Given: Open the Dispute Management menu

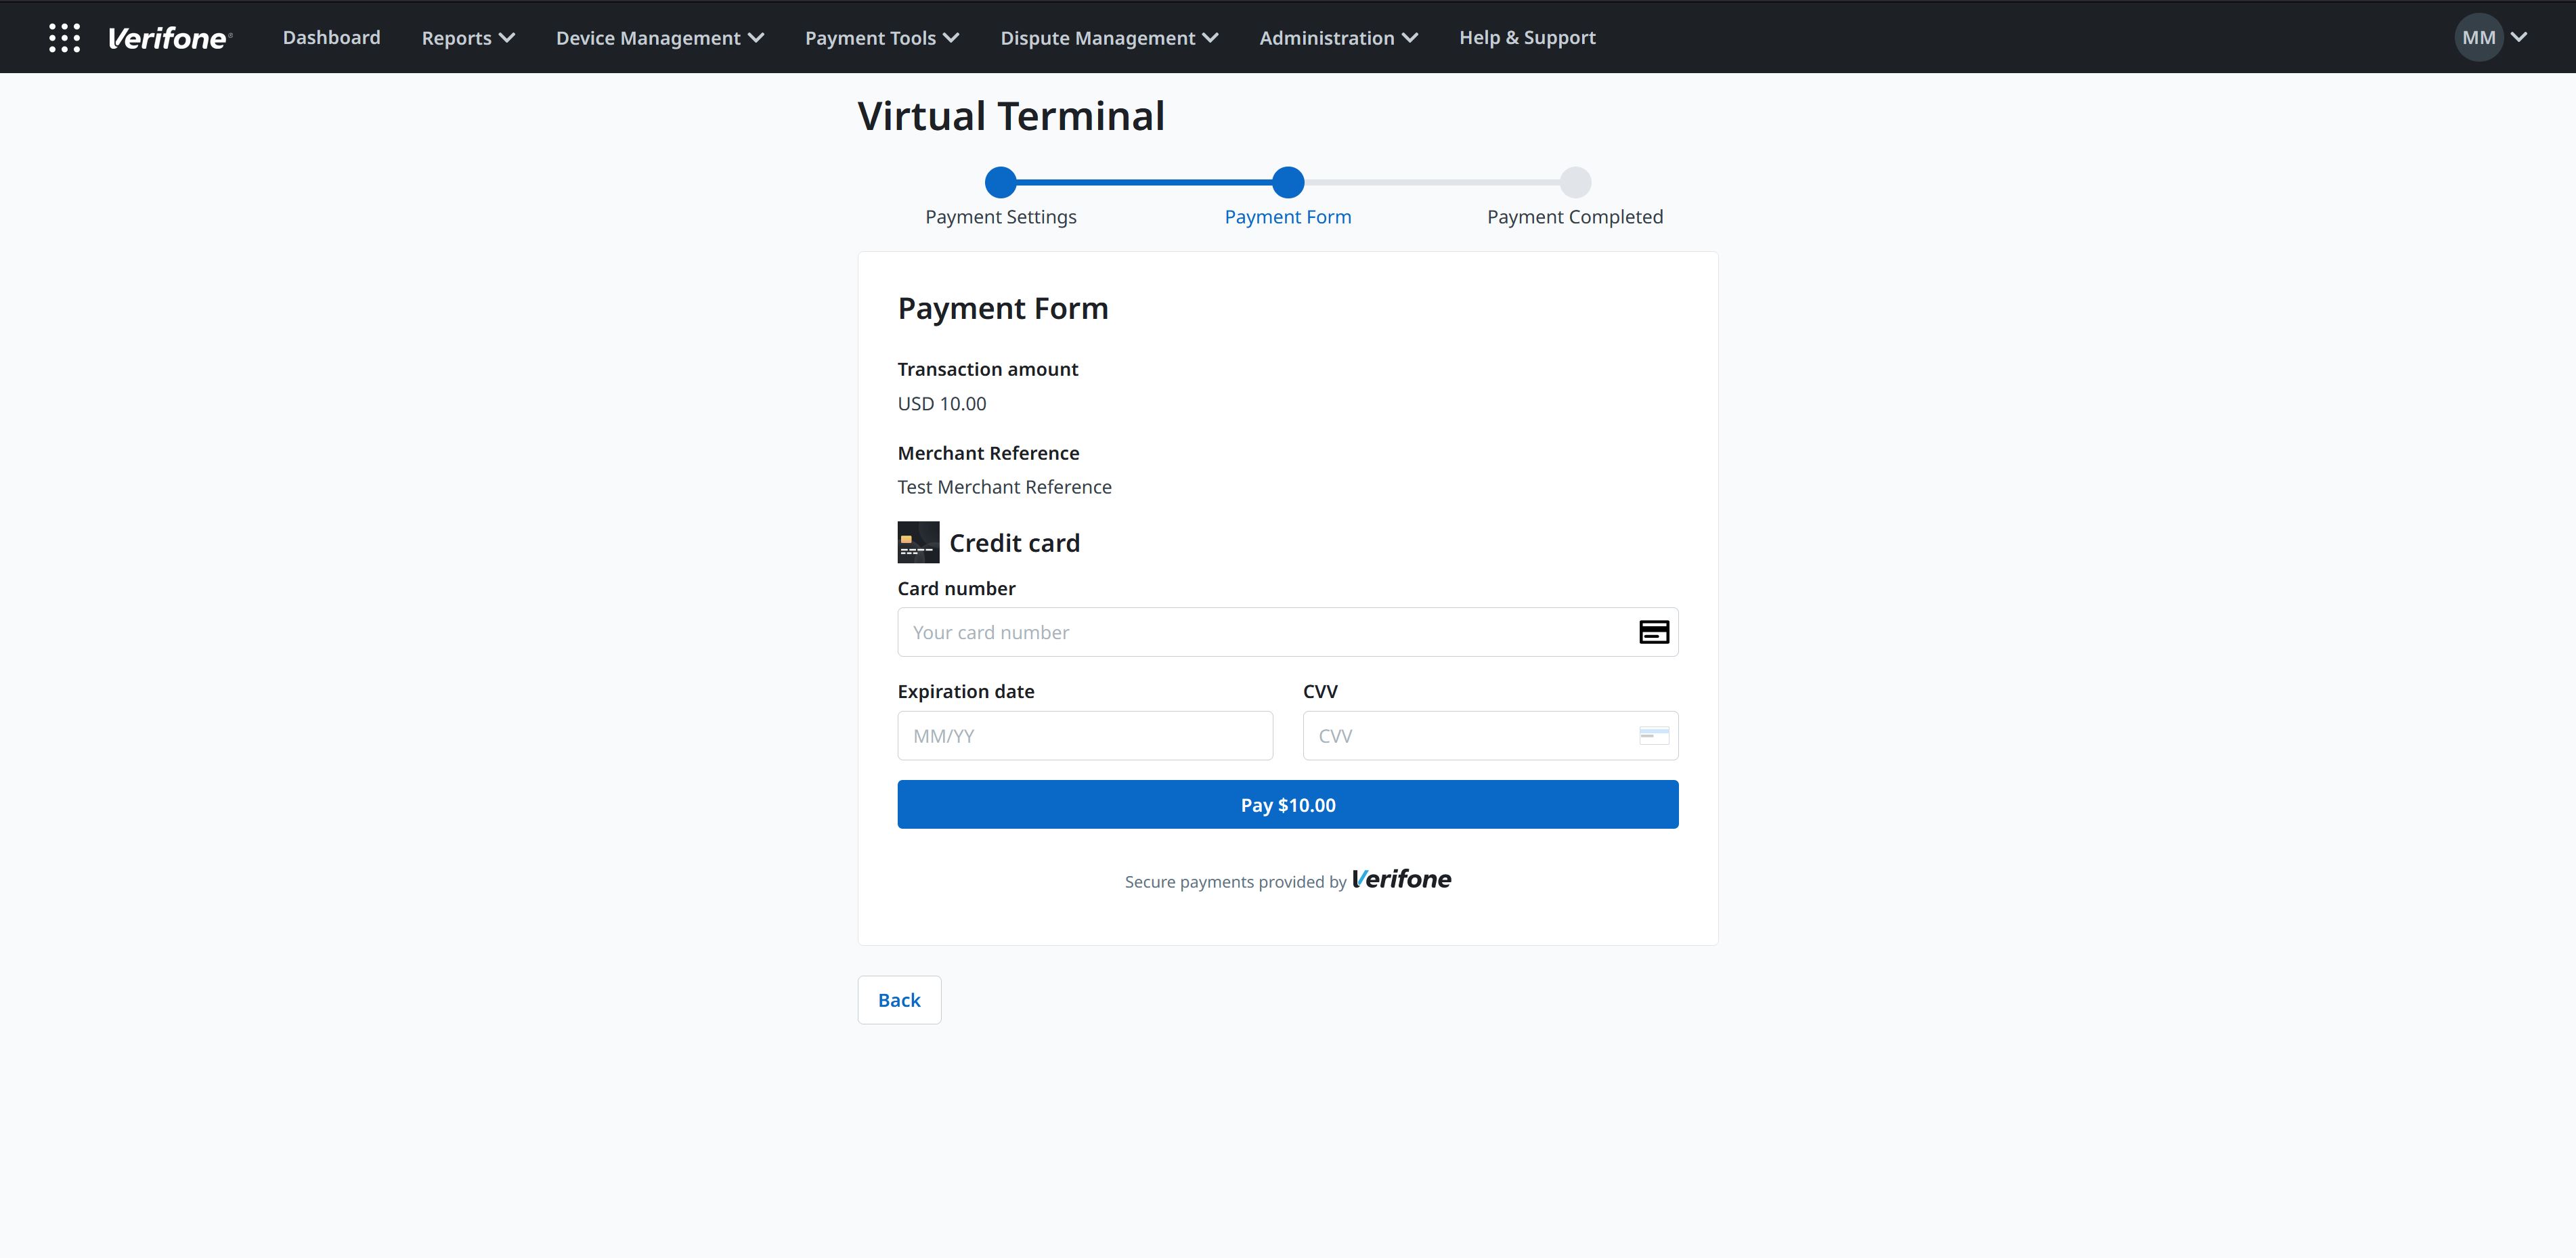Looking at the screenshot, I should click(1108, 38).
